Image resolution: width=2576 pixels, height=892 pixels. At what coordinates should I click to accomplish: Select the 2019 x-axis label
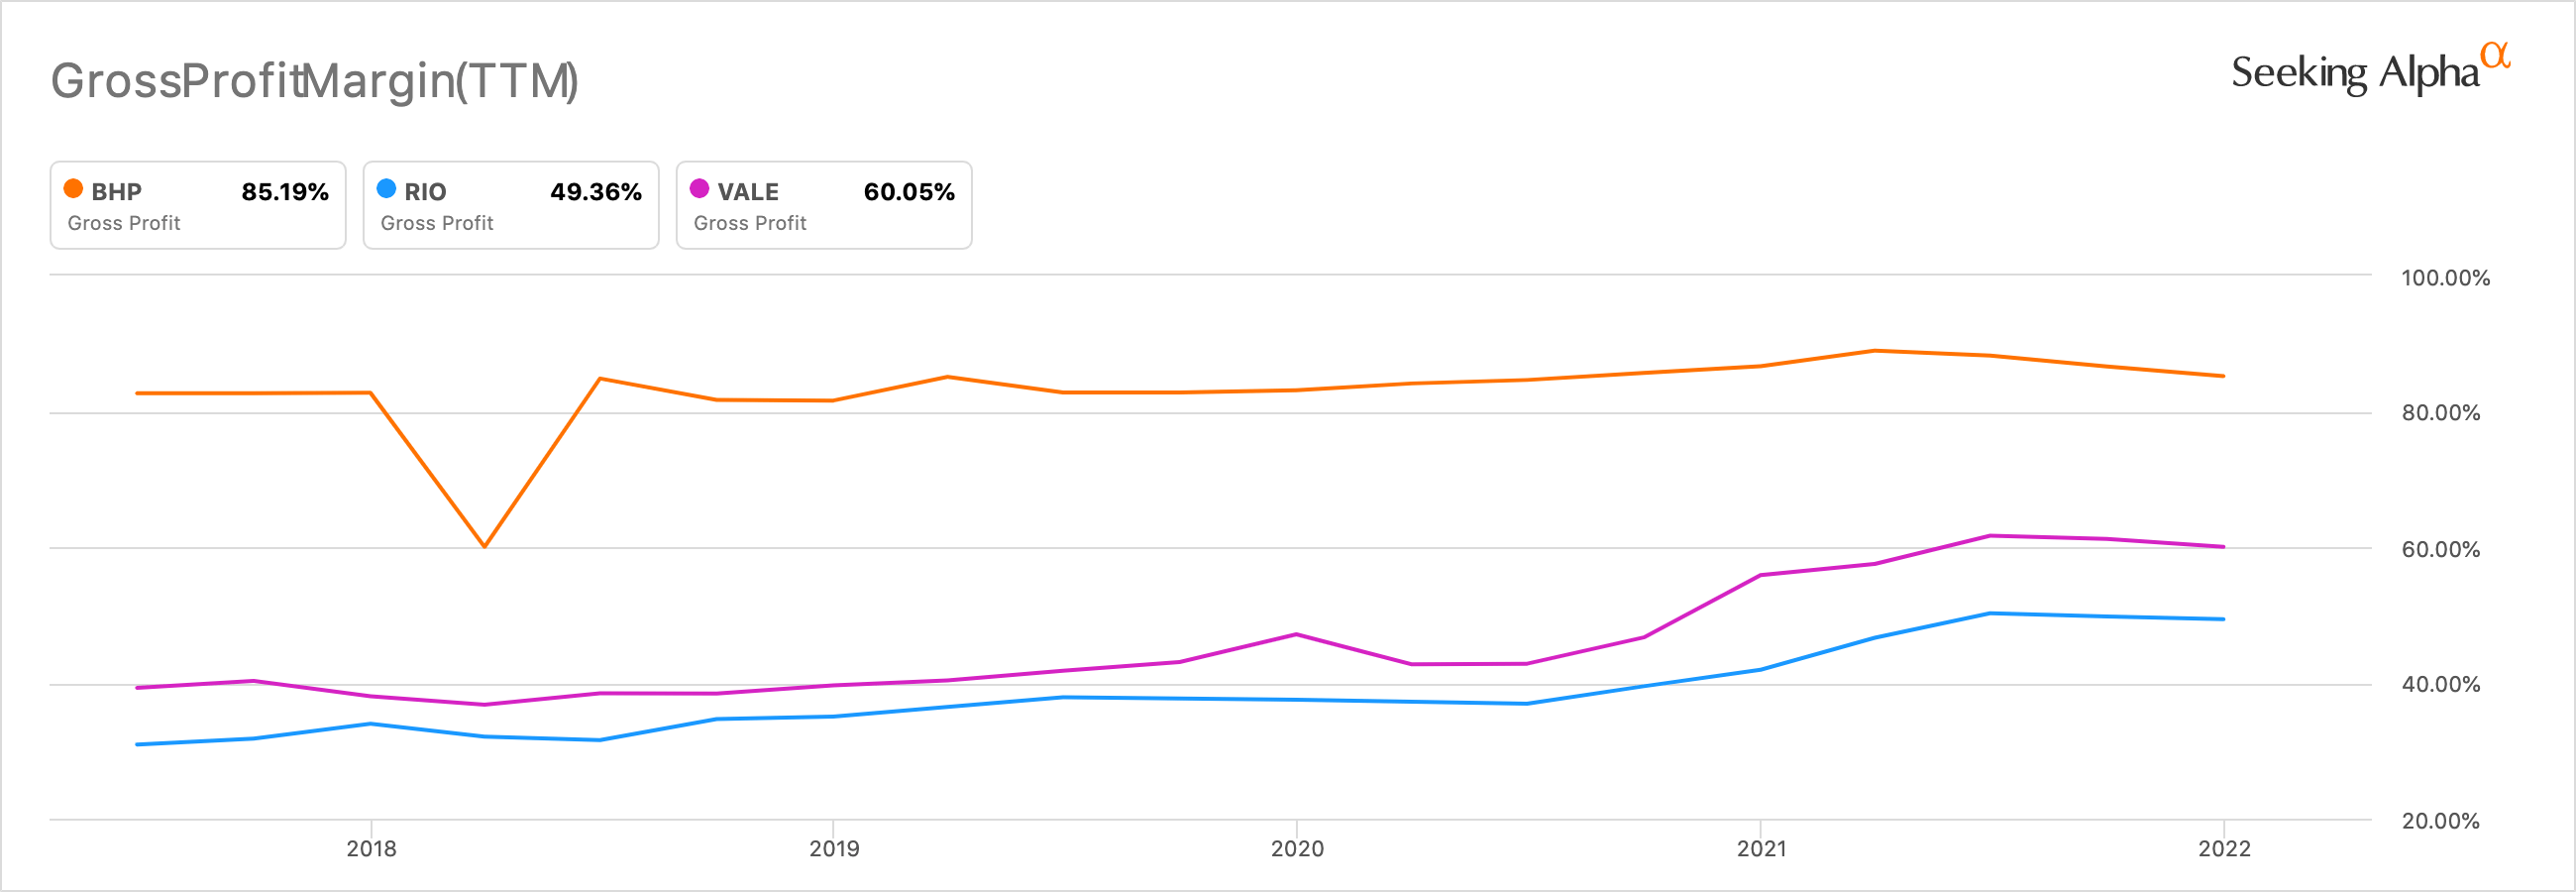[834, 849]
